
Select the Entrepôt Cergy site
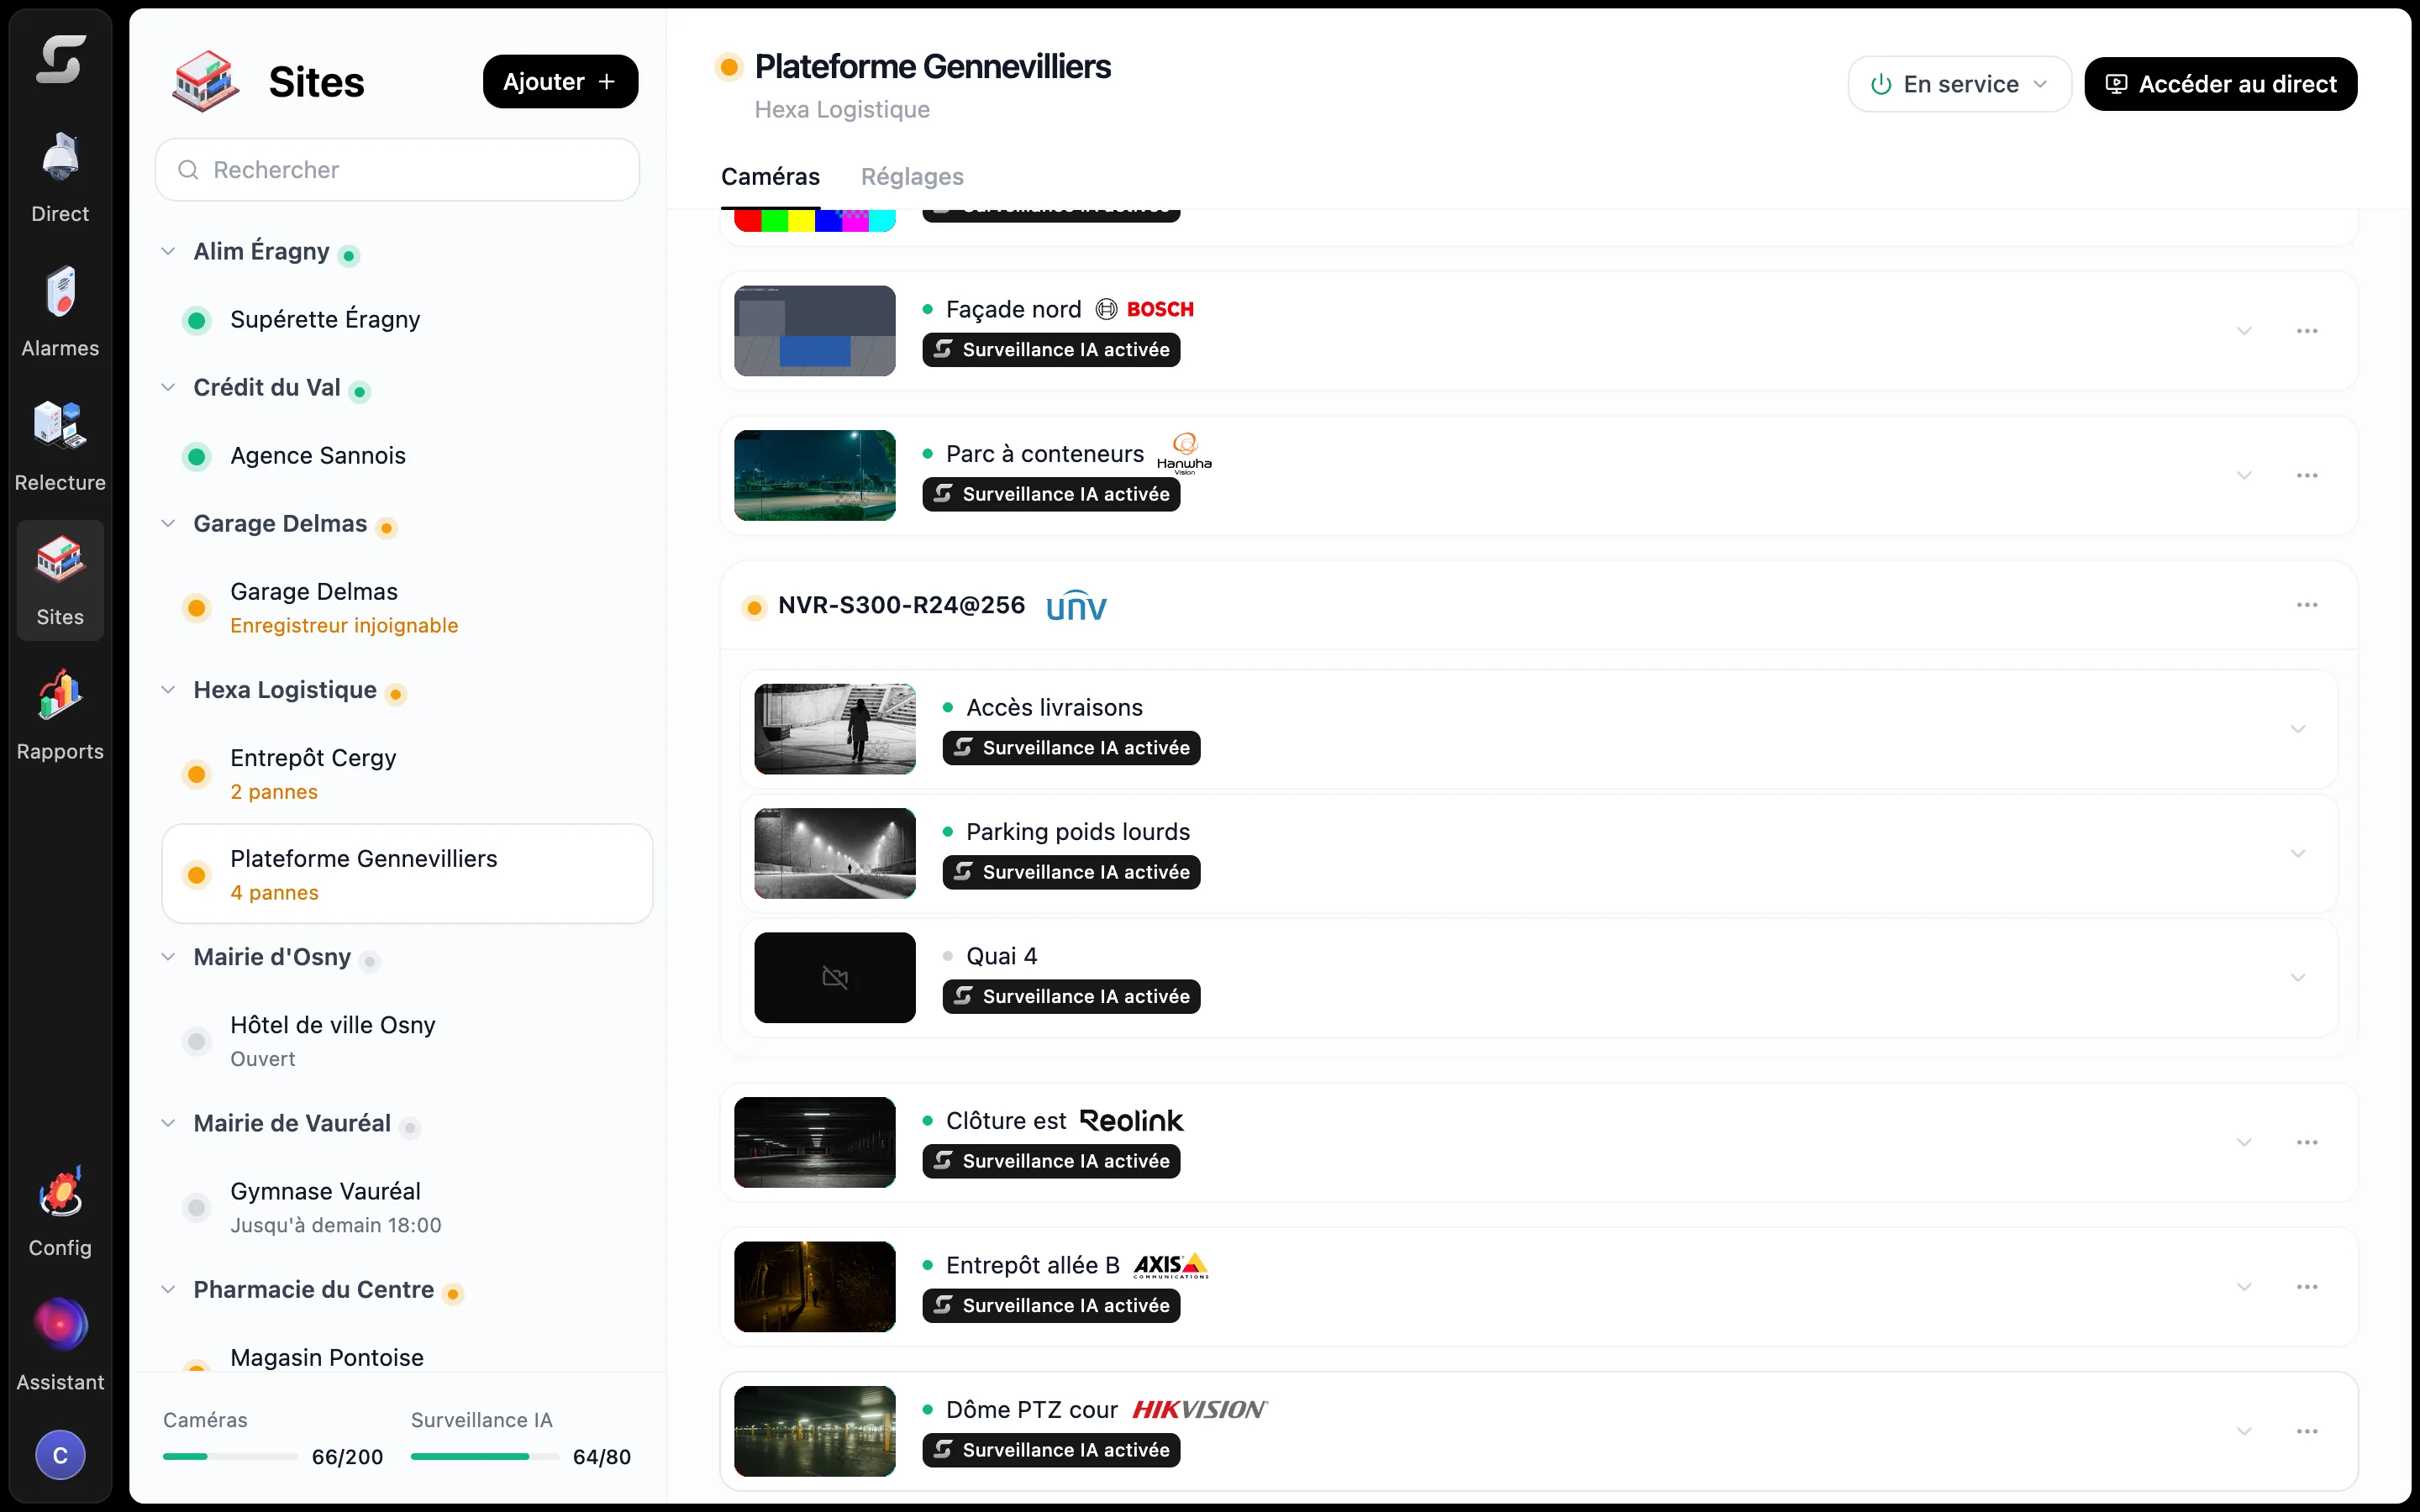[407, 774]
